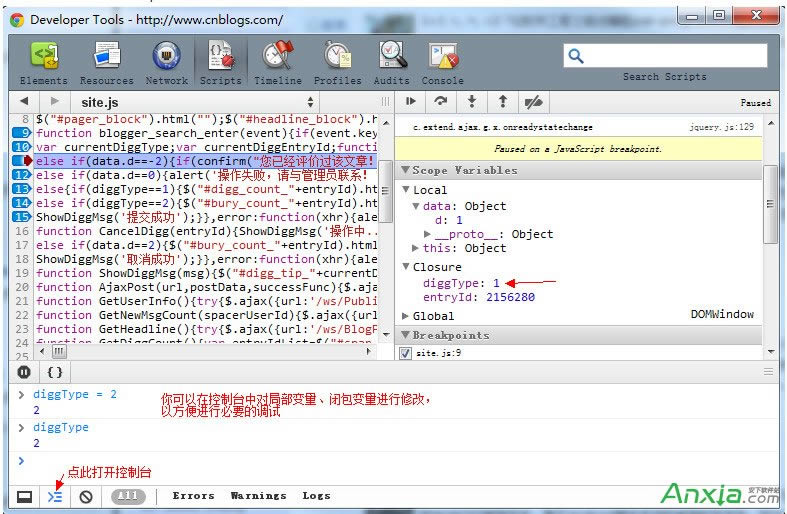Toggle the current paused line breakpoint
The width and height of the screenshot is (787, 514).
22,161
